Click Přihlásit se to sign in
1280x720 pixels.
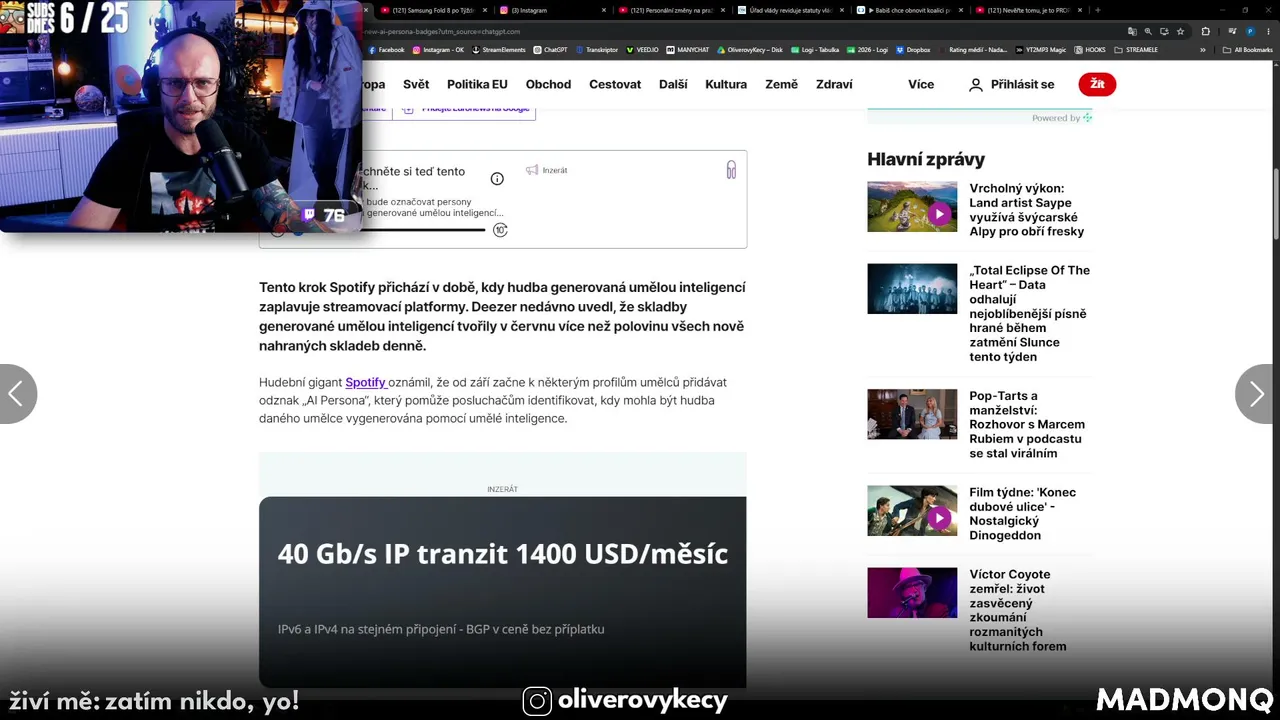(1011, 85)
